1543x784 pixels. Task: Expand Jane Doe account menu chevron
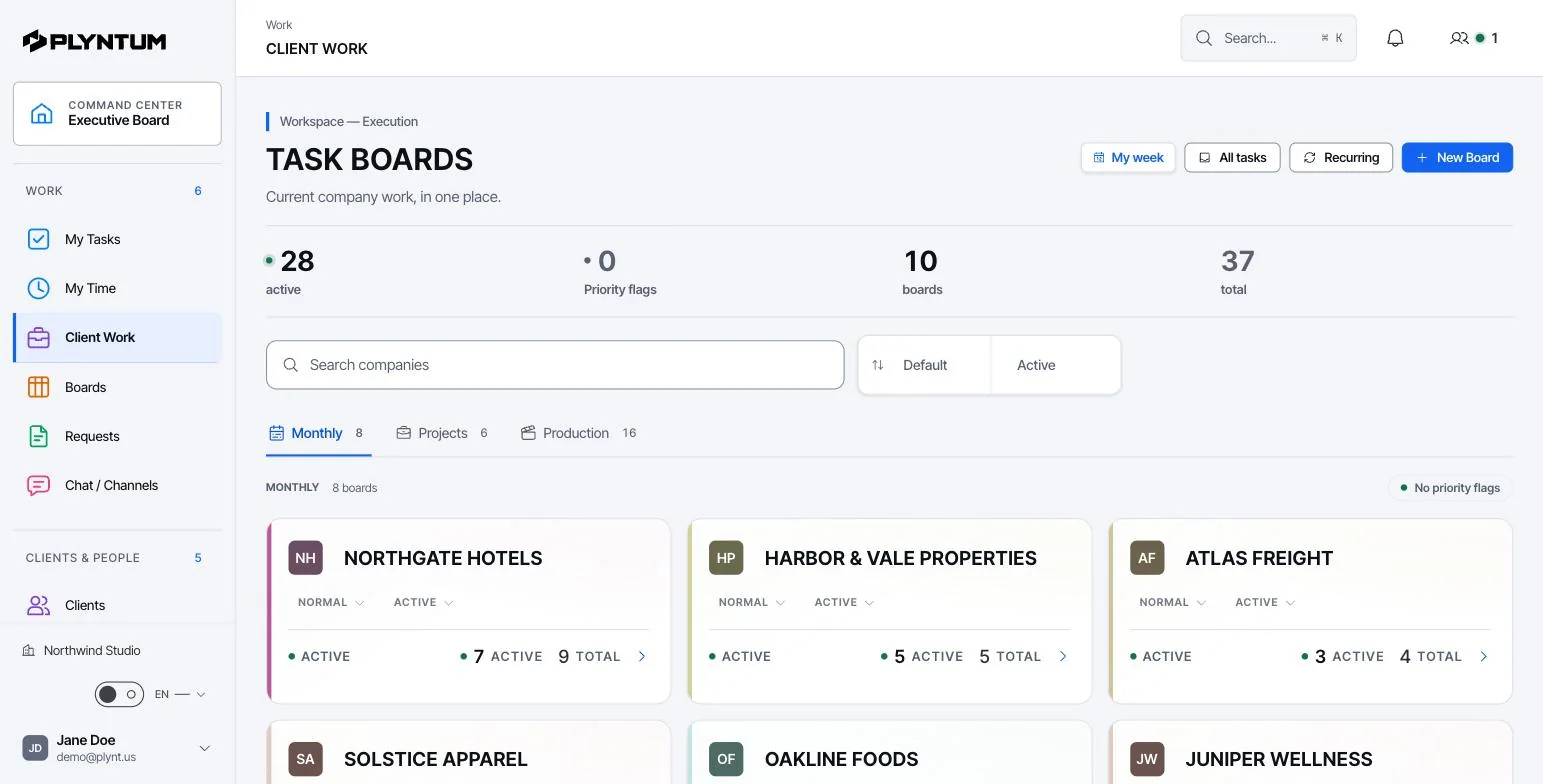[x=205, y=748]
